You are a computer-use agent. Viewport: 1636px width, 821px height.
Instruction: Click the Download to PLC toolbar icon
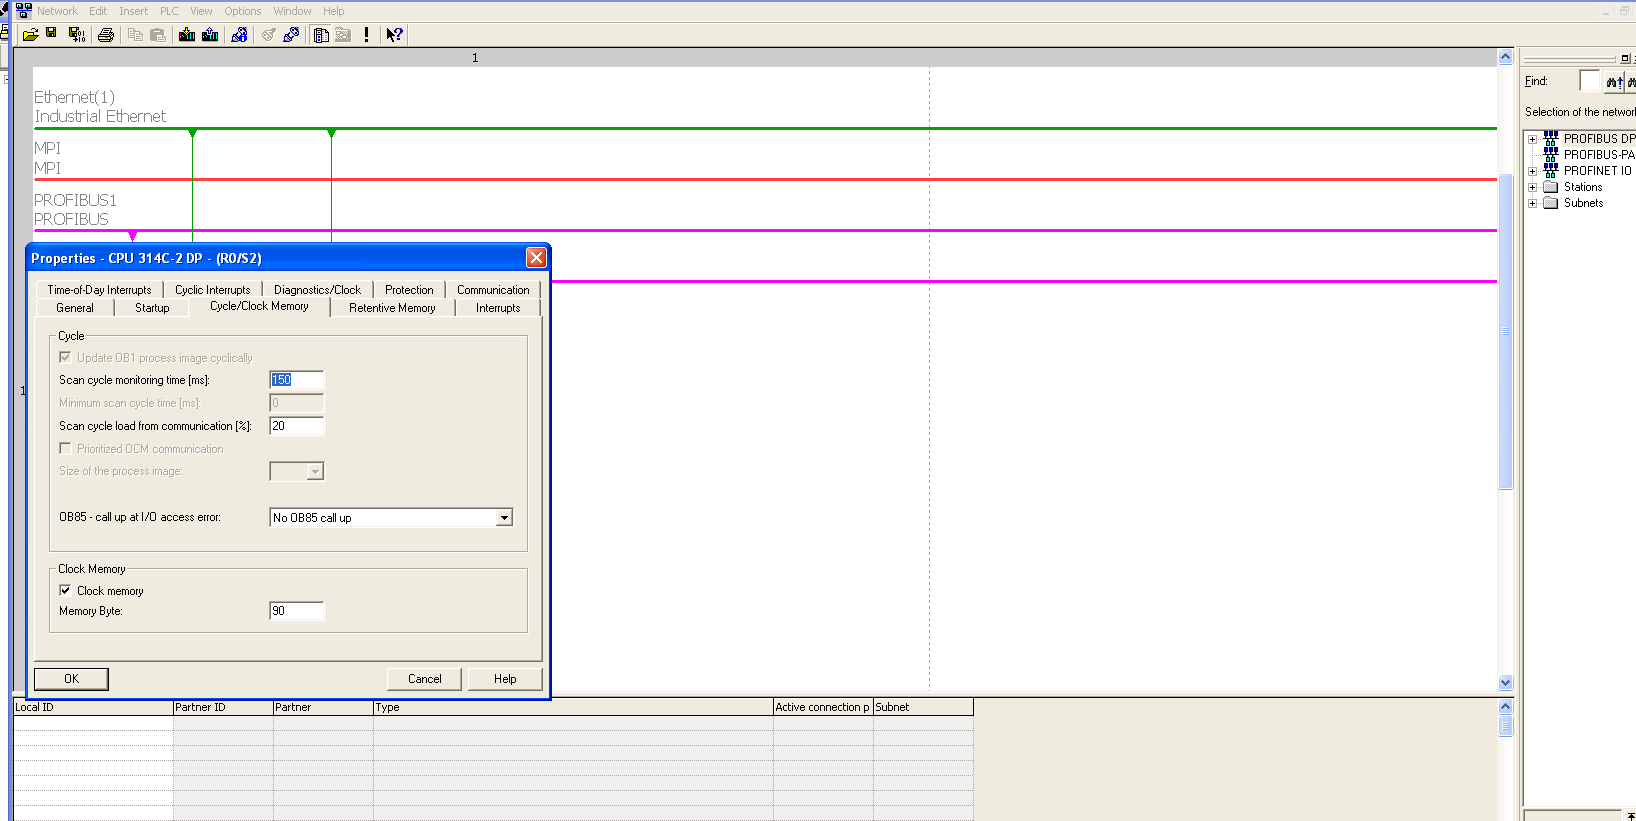pyautogui.click(x=187, y=34)
